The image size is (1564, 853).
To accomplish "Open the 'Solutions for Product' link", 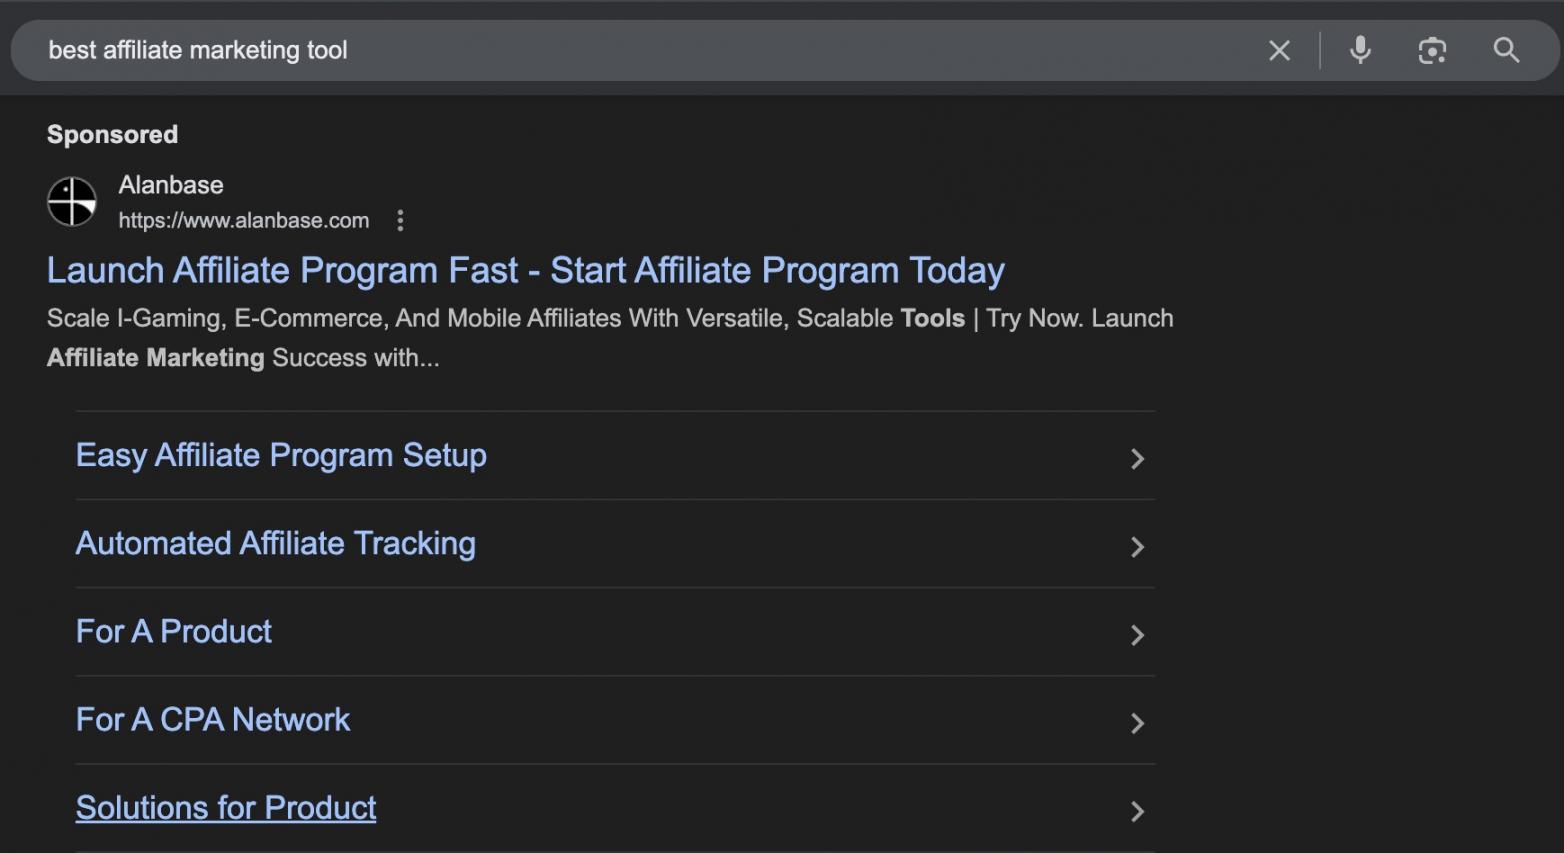I will (x=226, y=807).
